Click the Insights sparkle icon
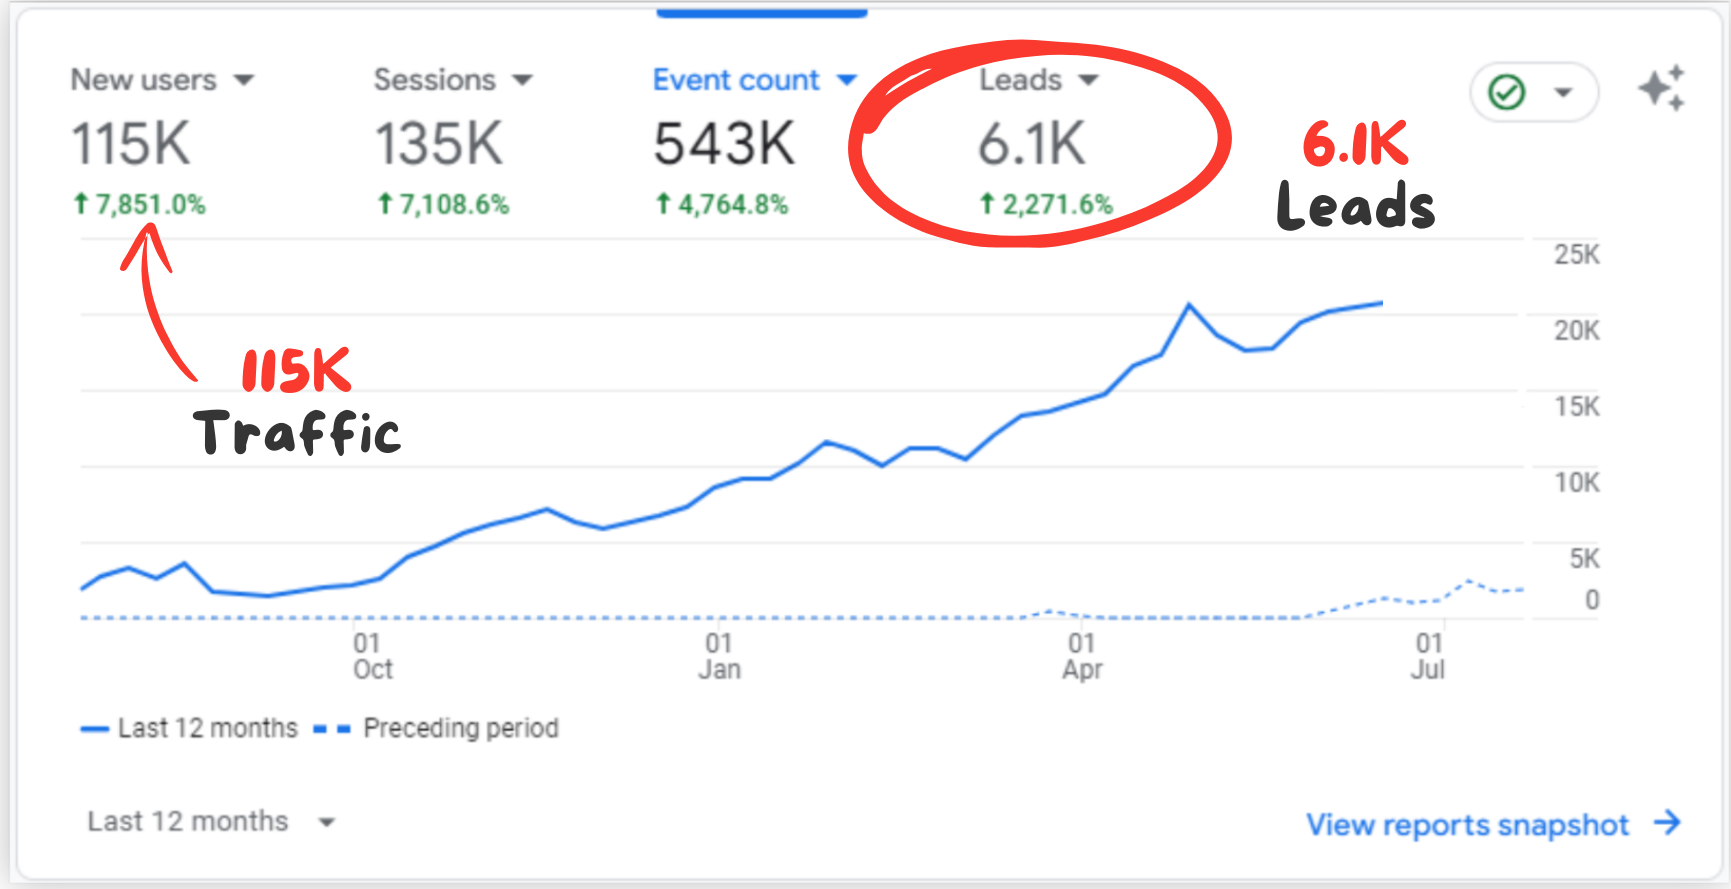The width and height of the screenshot is (1731, 889). click(x=1661, y=89)
